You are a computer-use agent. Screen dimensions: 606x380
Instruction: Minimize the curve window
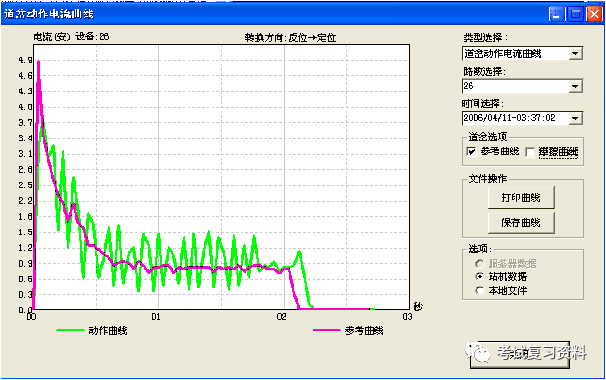tap(556, 14)
